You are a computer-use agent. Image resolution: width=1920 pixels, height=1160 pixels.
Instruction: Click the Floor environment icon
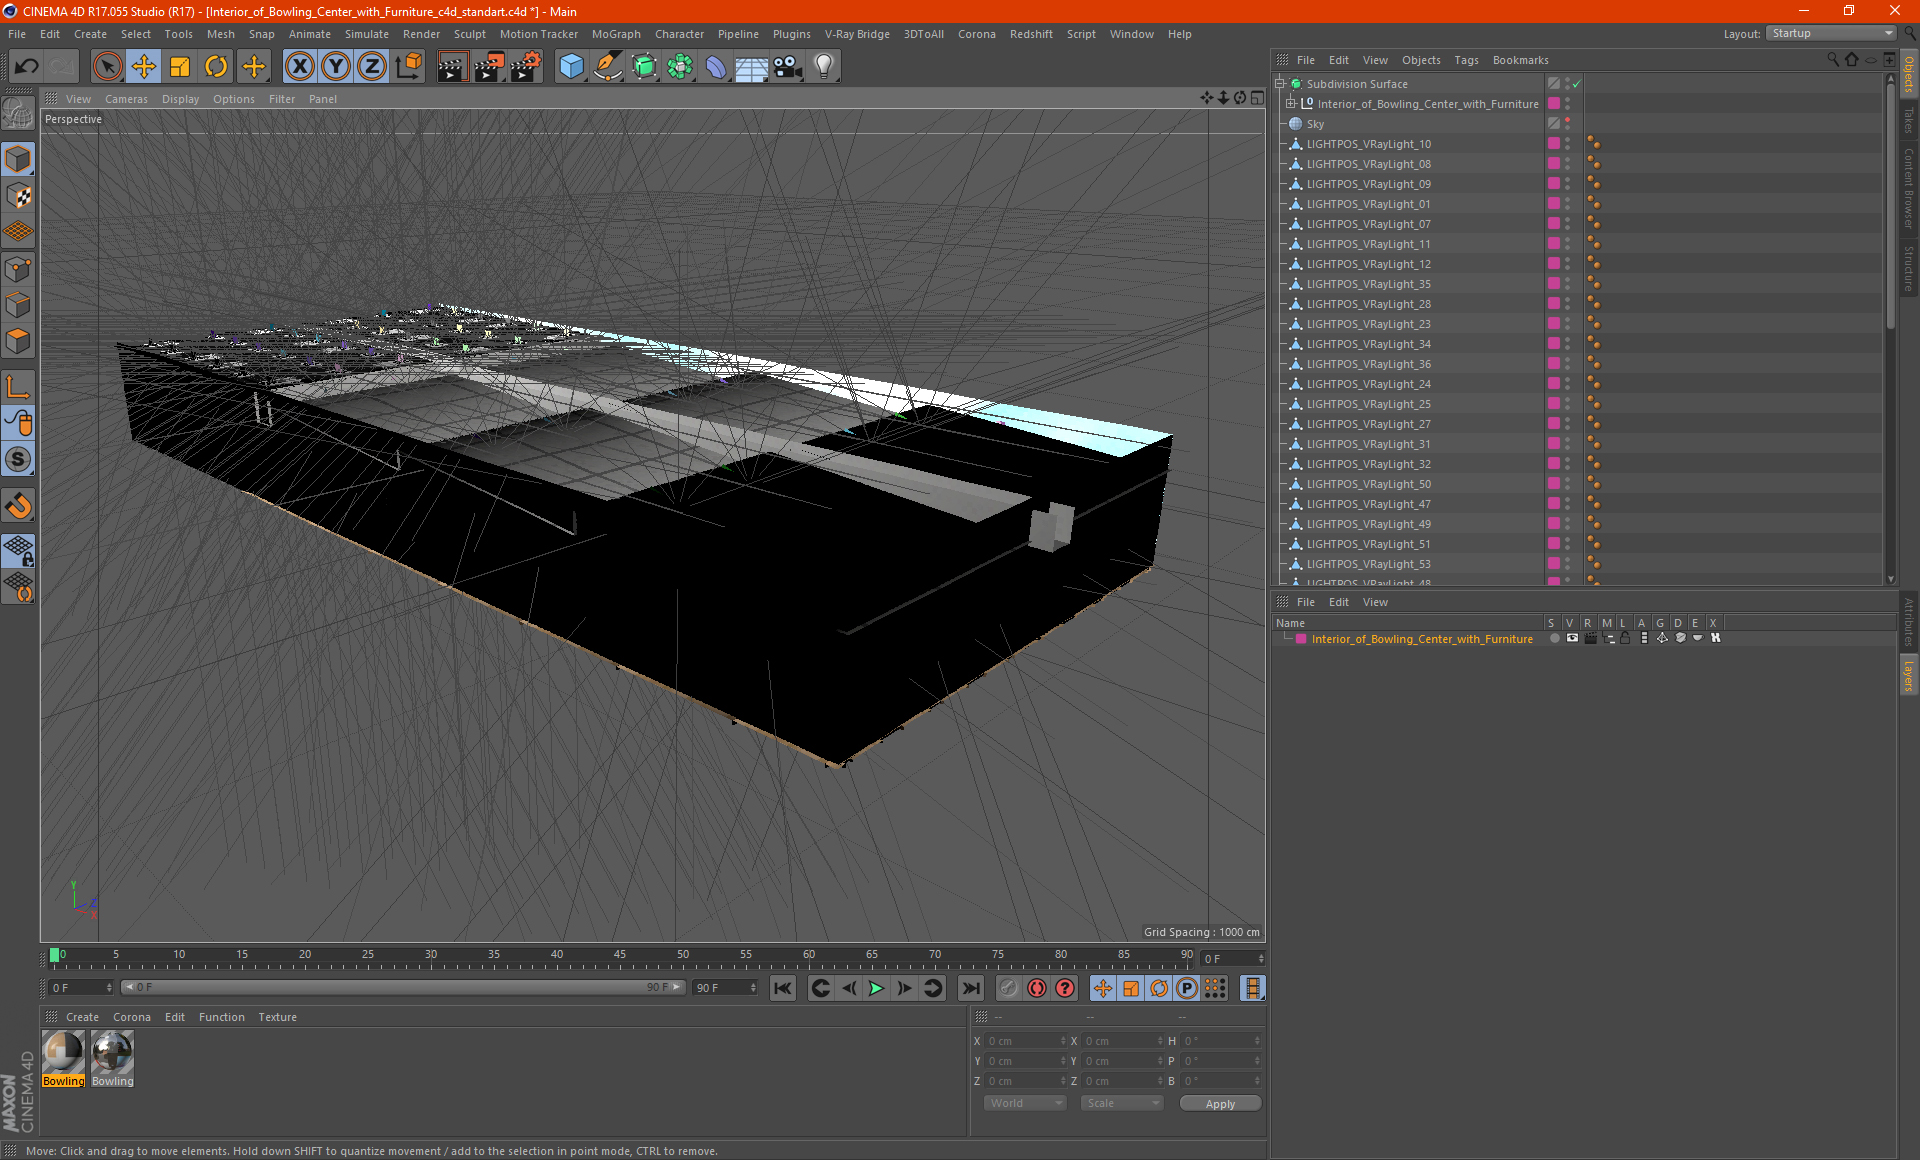752,67
